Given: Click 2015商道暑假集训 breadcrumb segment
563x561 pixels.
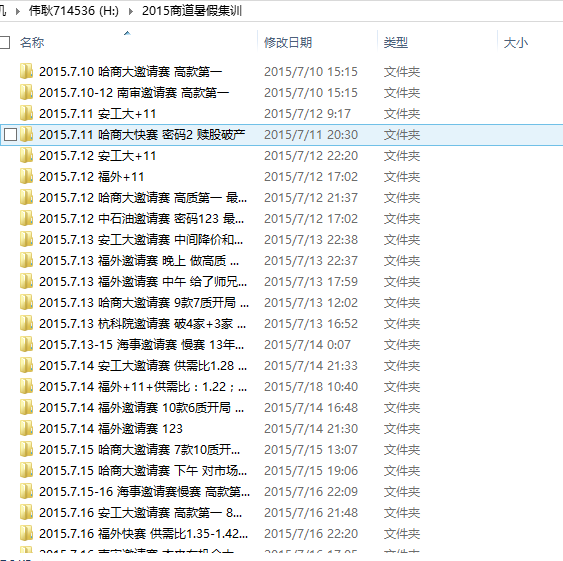Looking at the screenshot, I should pos(192,11).
